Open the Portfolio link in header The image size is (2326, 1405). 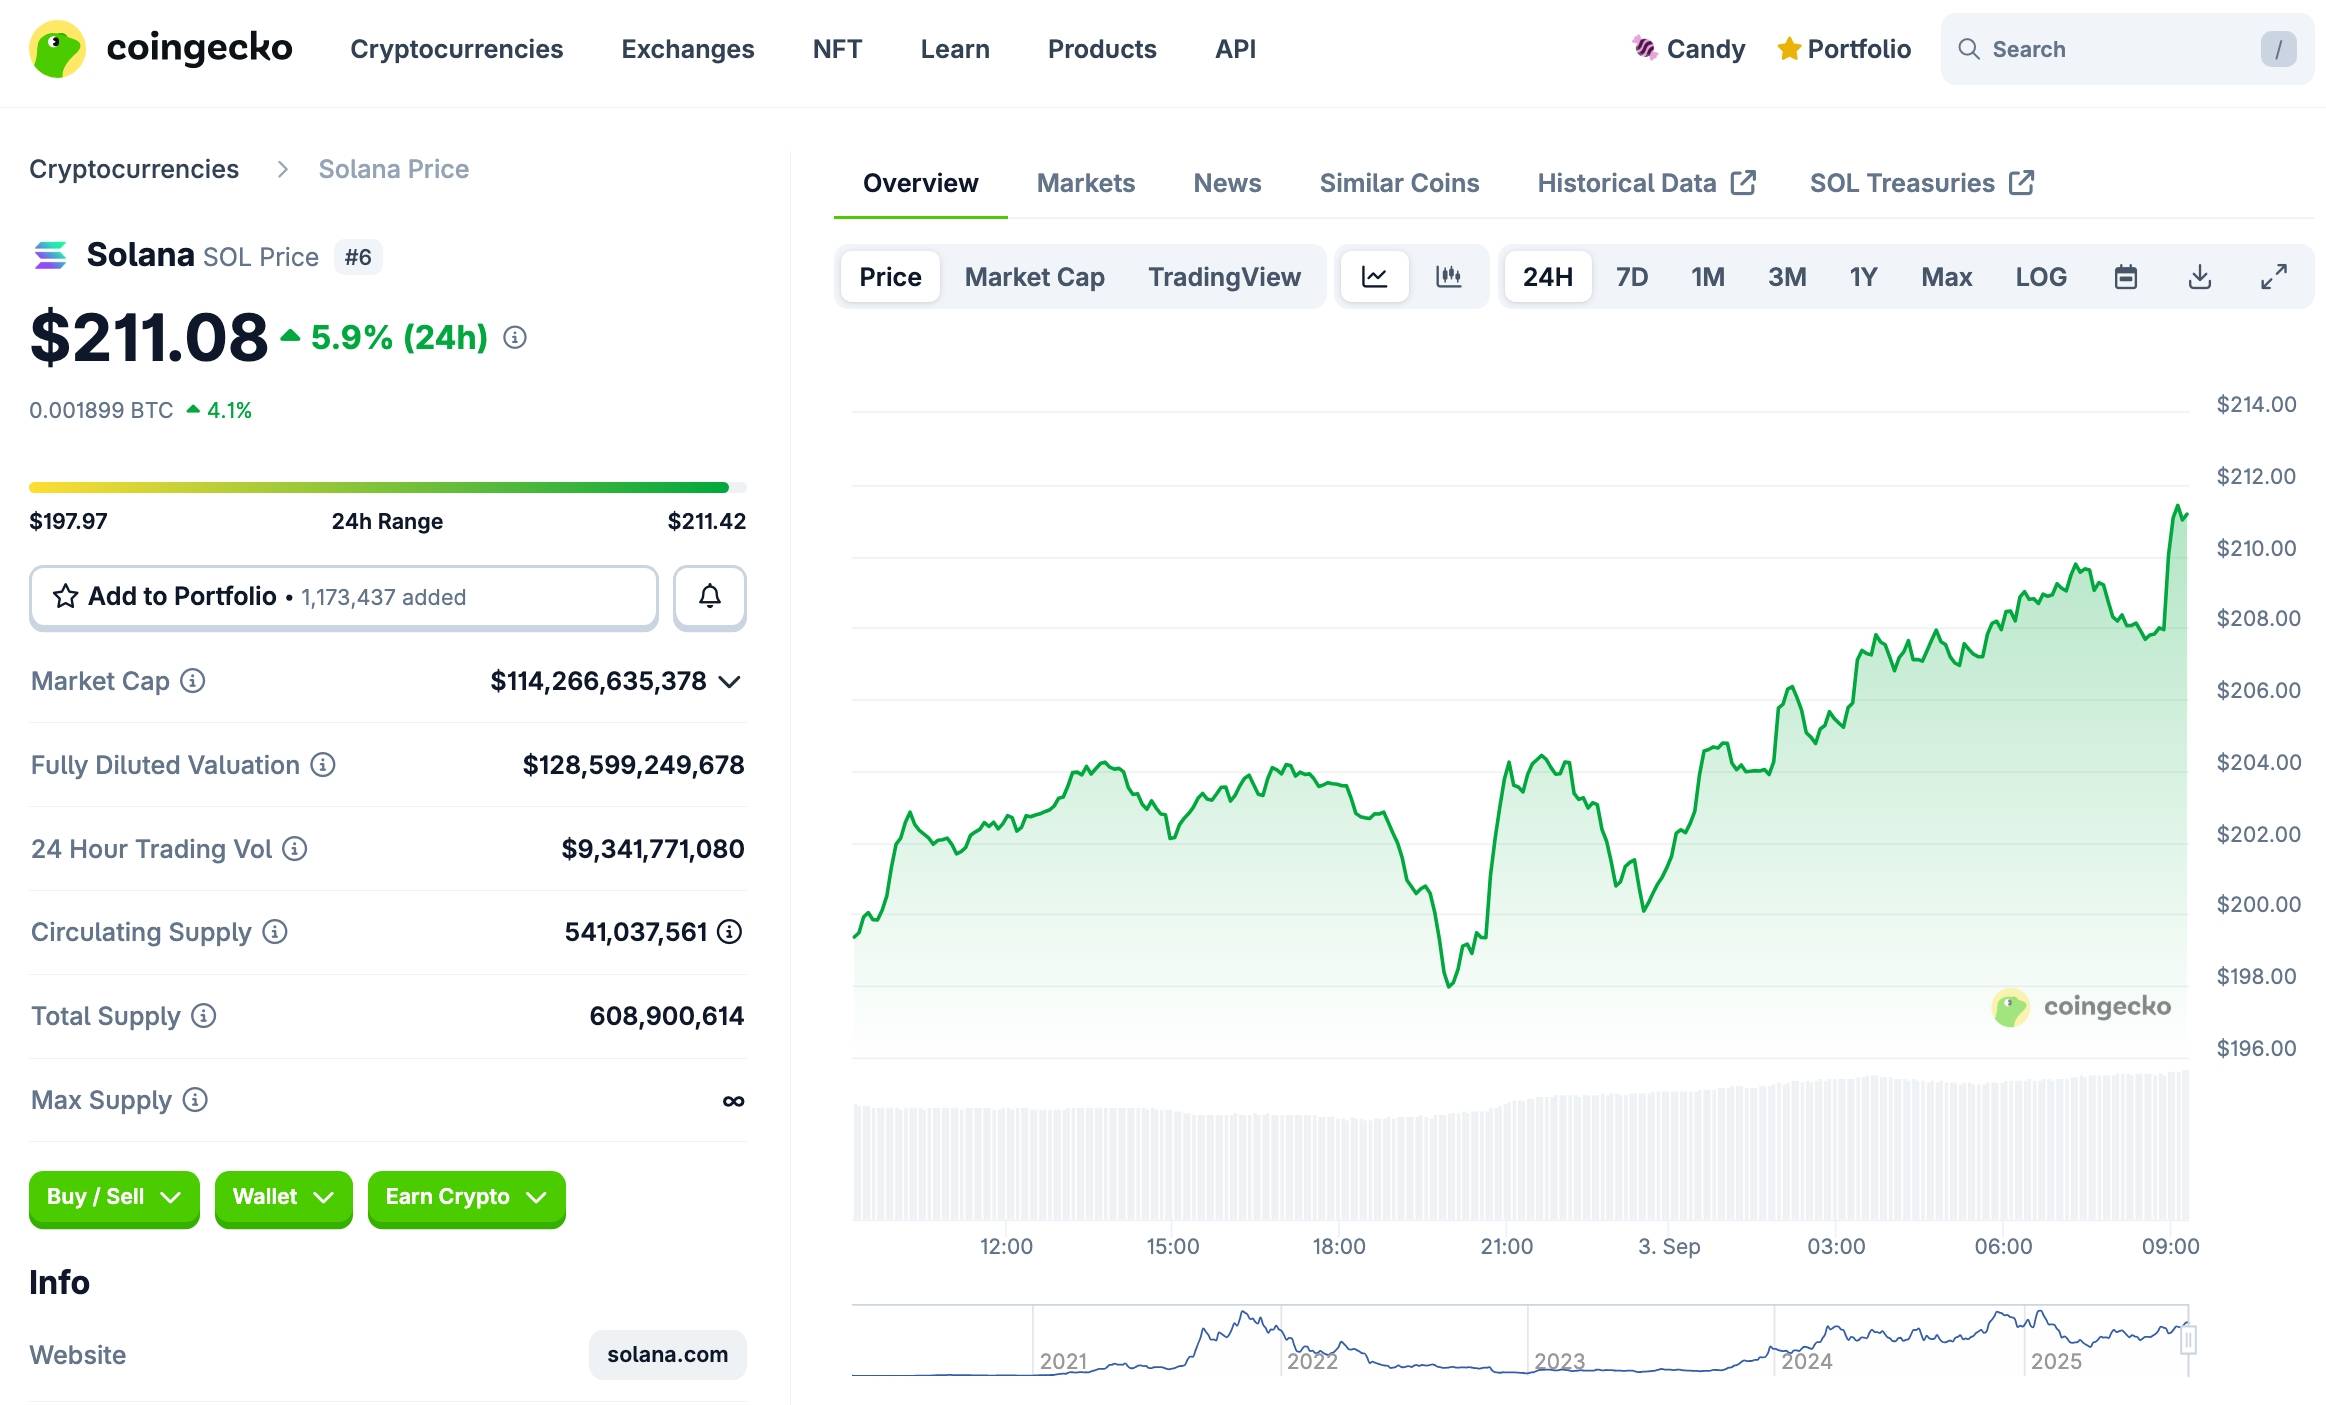point(1844,49)
